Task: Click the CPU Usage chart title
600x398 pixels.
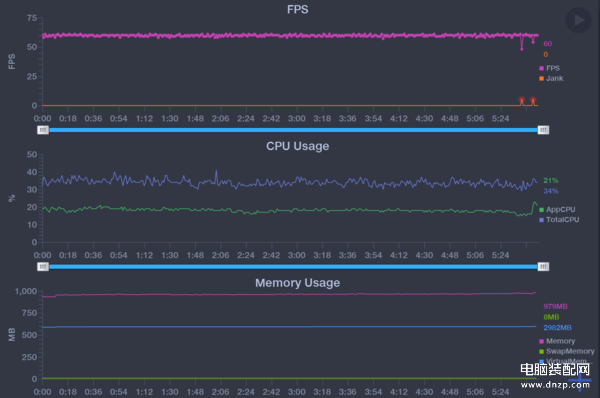Action: 298,146
